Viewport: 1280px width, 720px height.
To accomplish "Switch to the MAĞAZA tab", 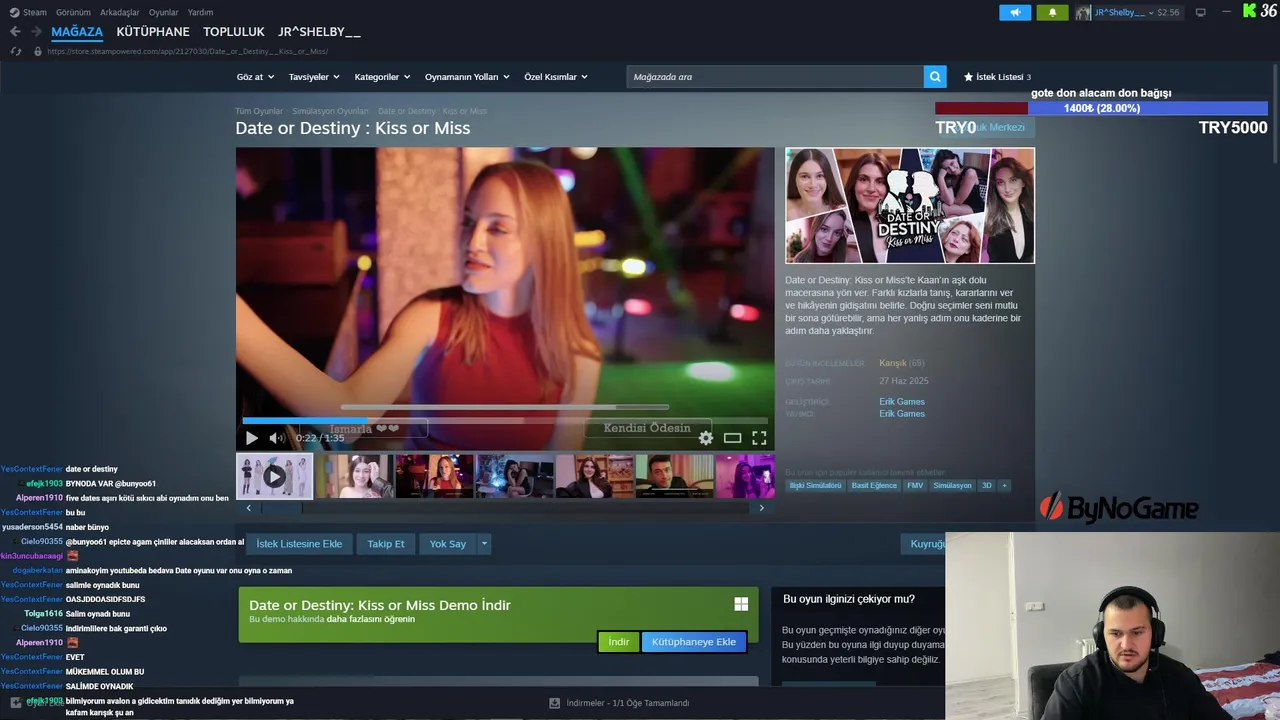I will pos(77,32).
